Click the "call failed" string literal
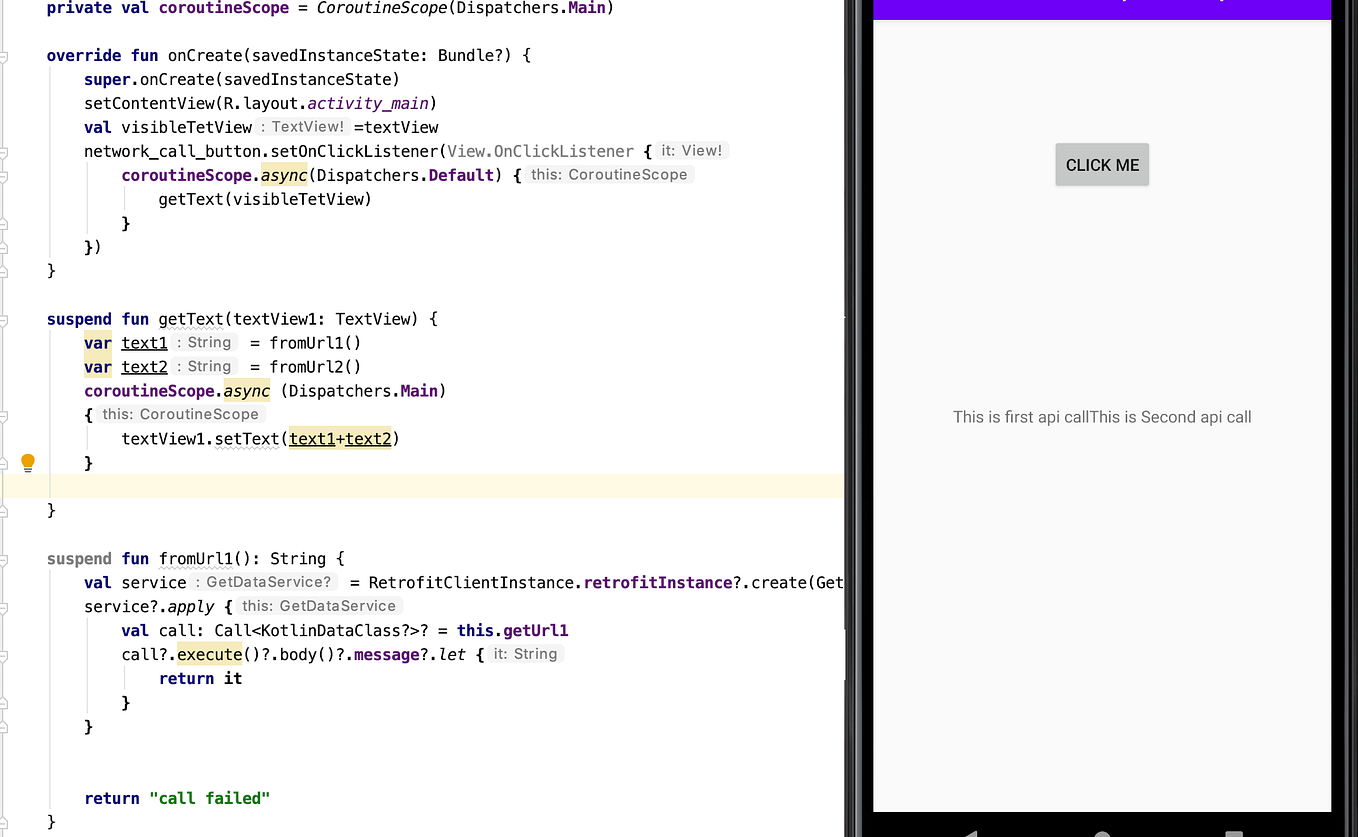Viewport: 1358px width, 837px height. (210, 798)
